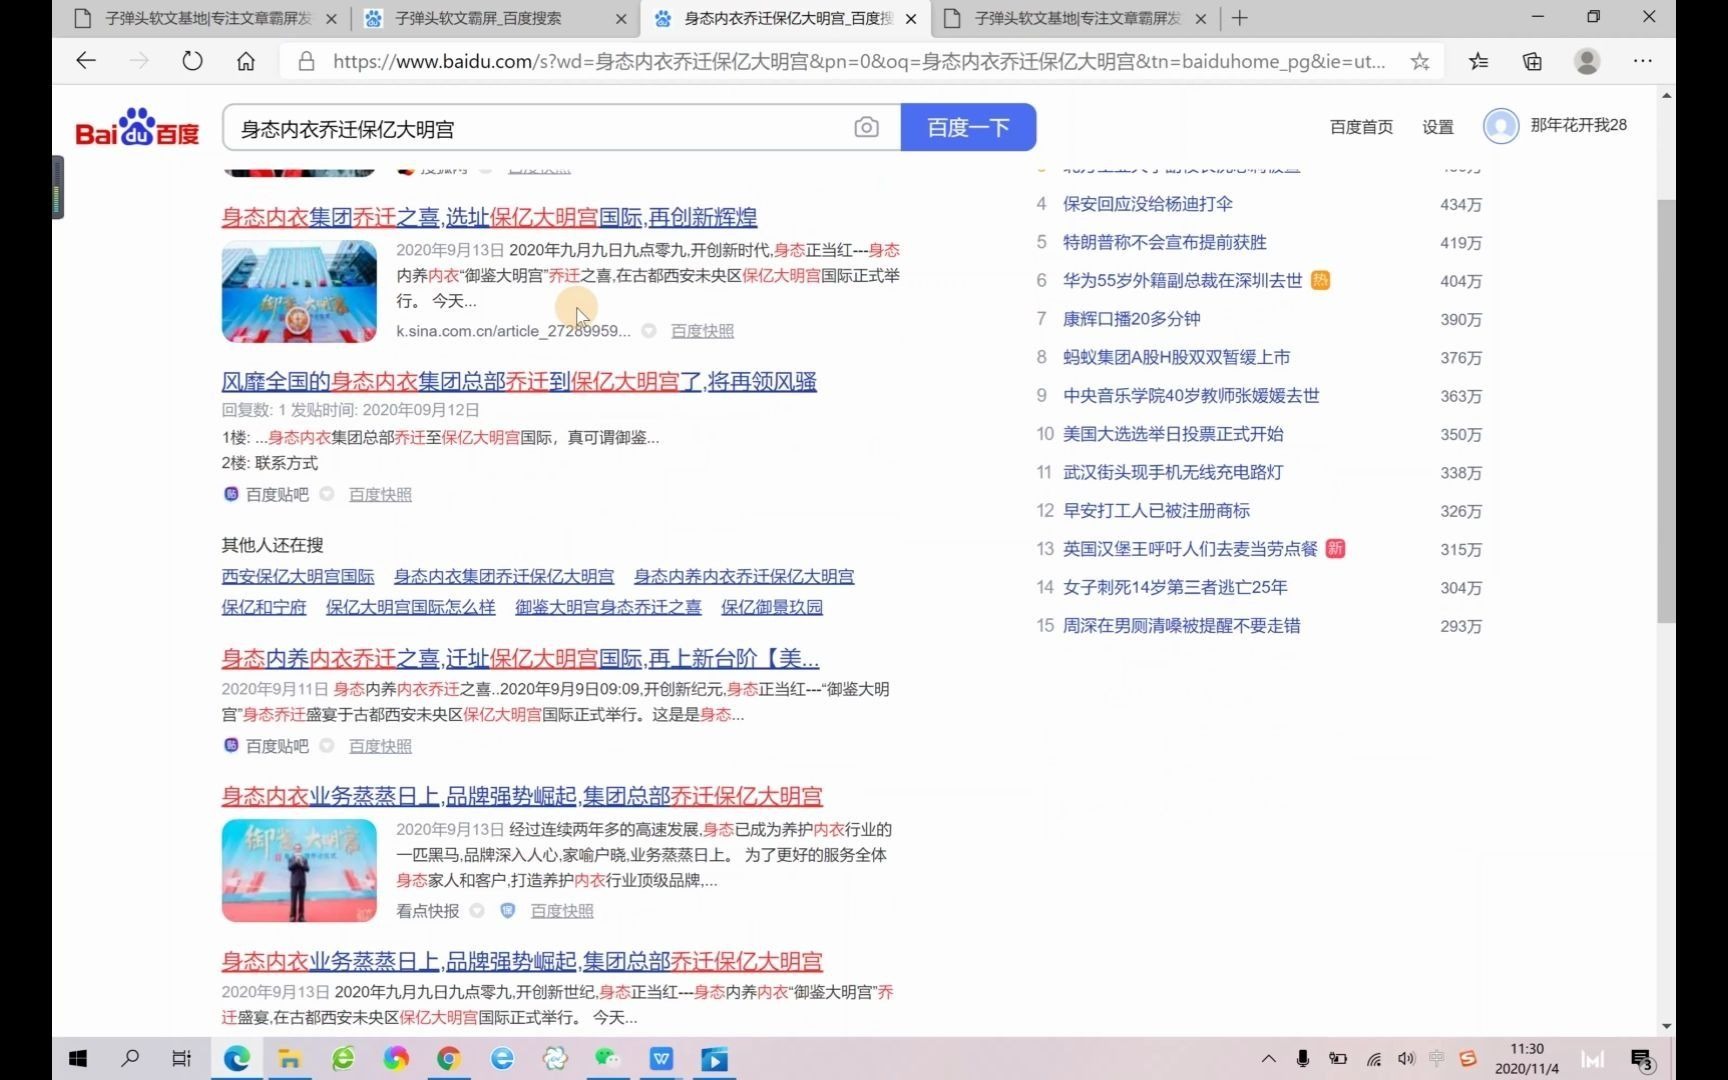
Task: Click the microphone tray icon
Action: (1302, 1058)
